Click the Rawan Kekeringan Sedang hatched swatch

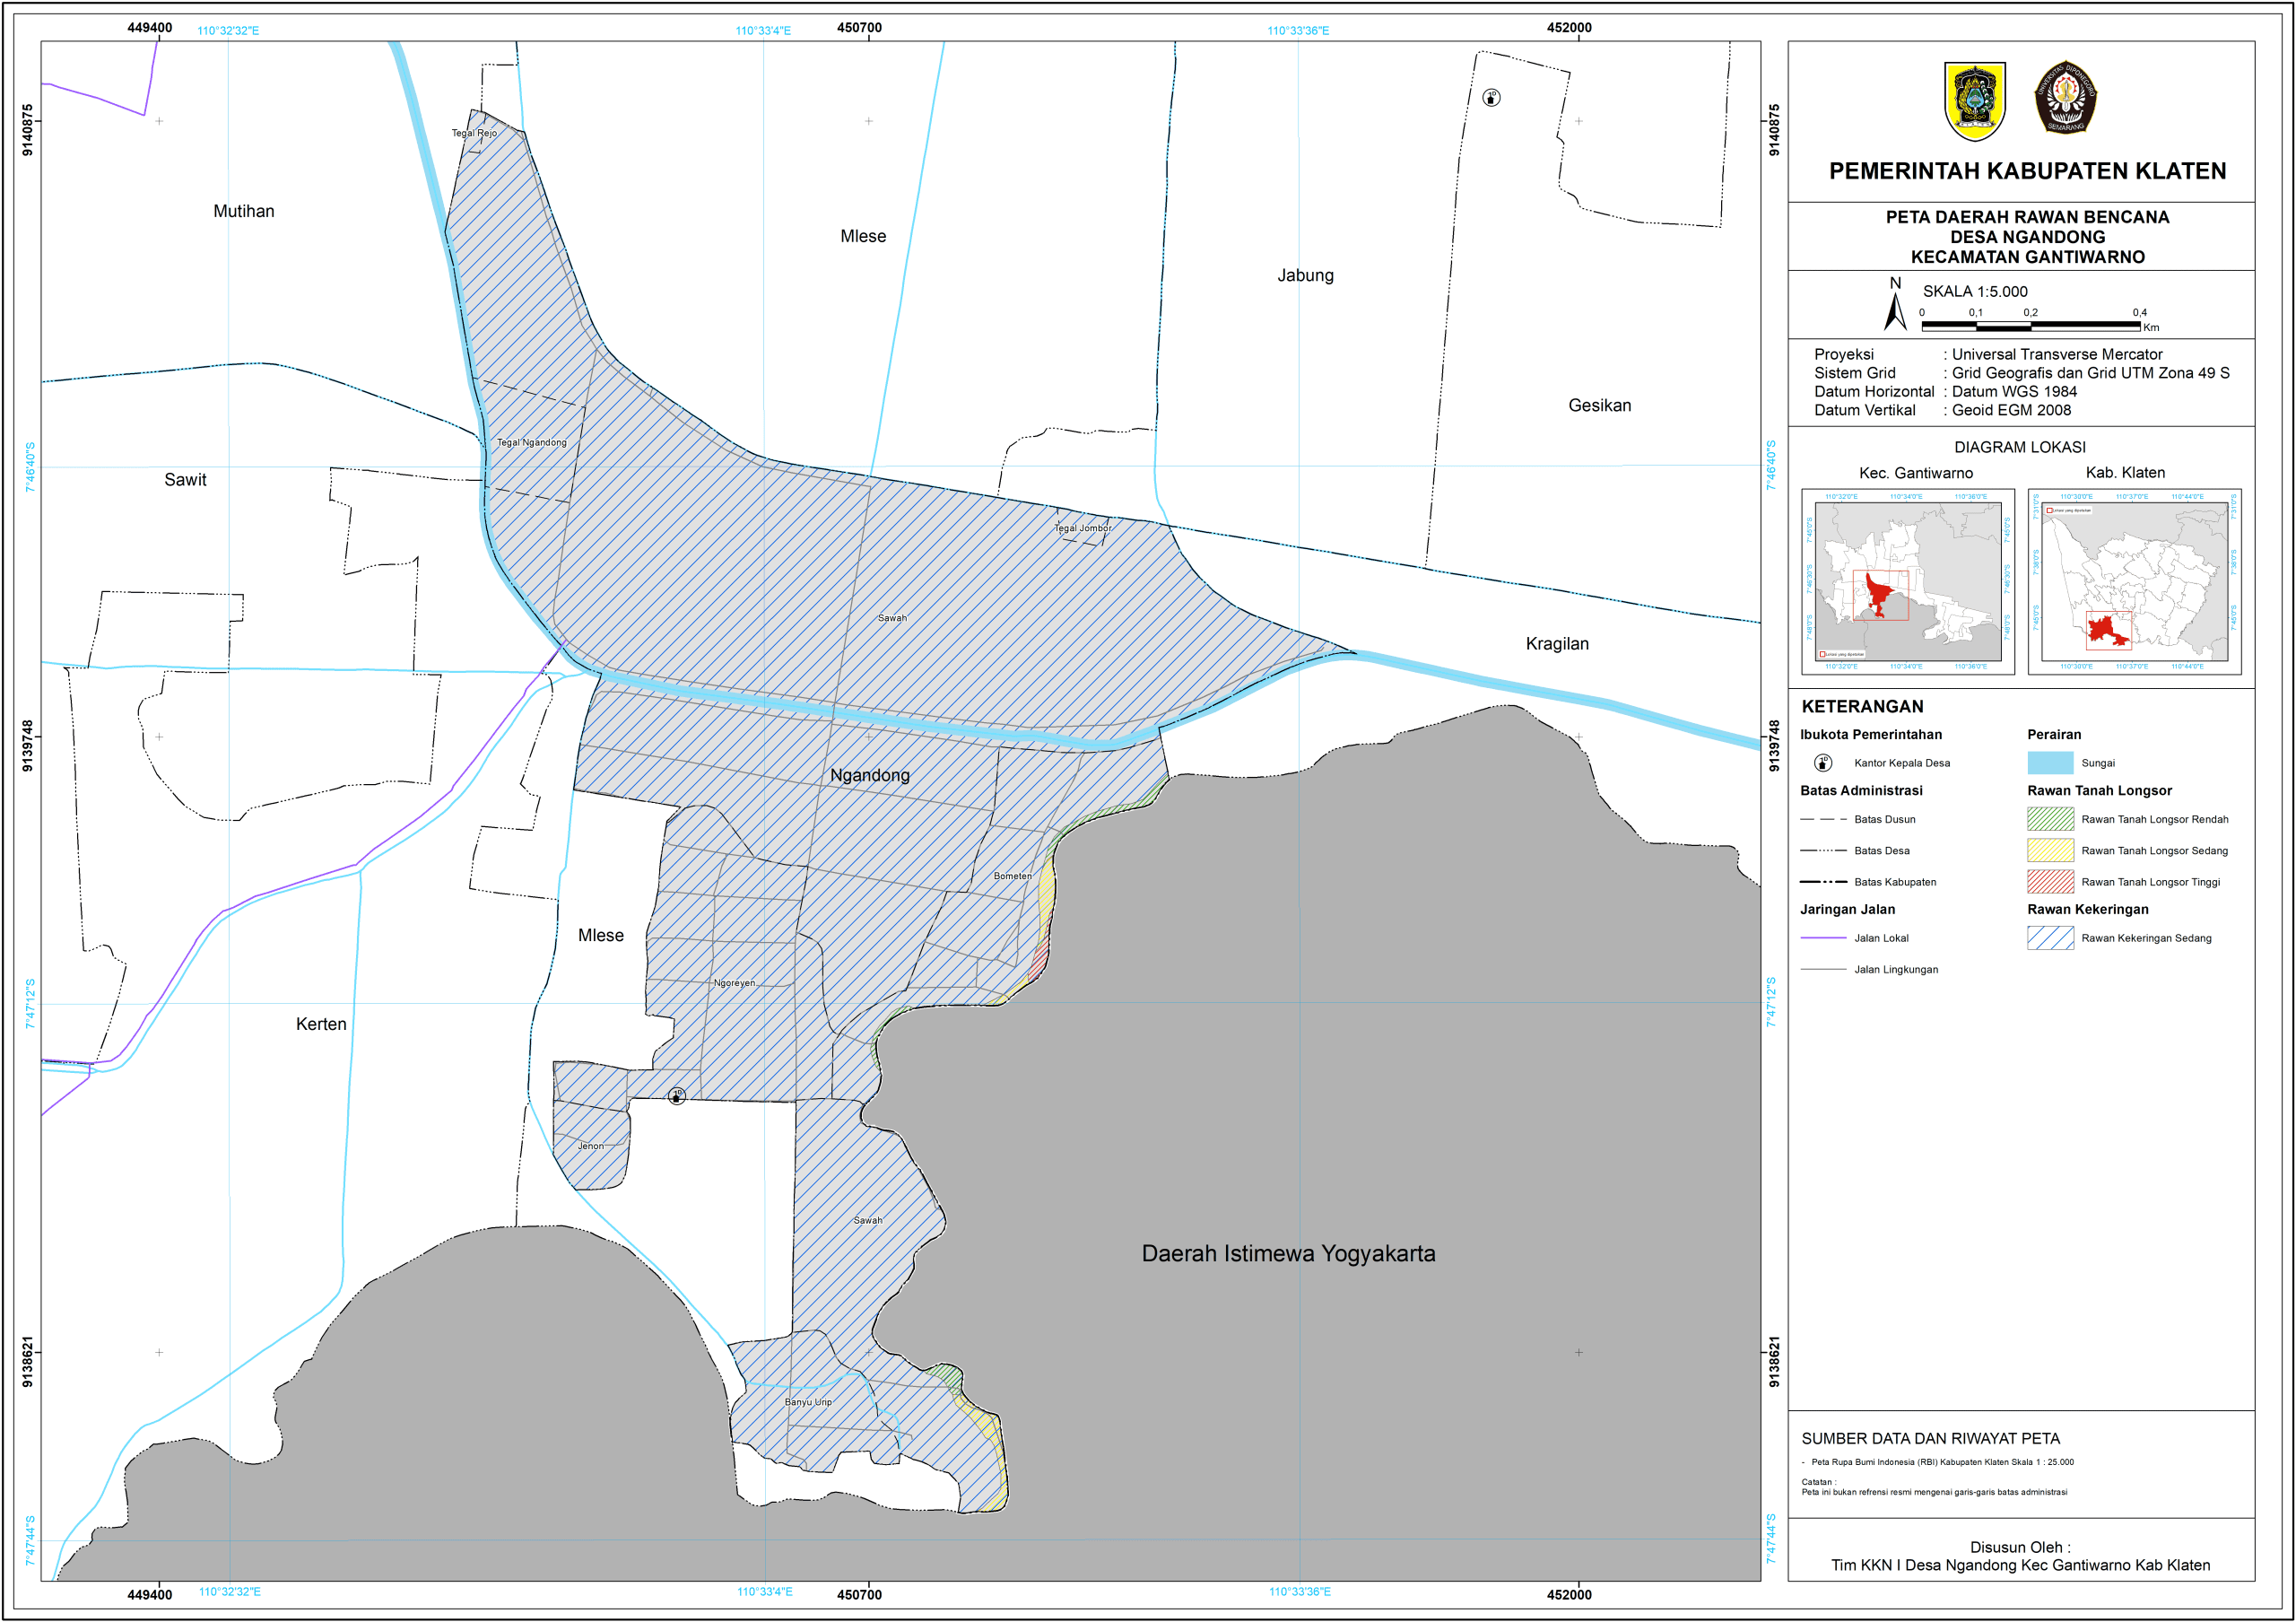coord(2050,938)
